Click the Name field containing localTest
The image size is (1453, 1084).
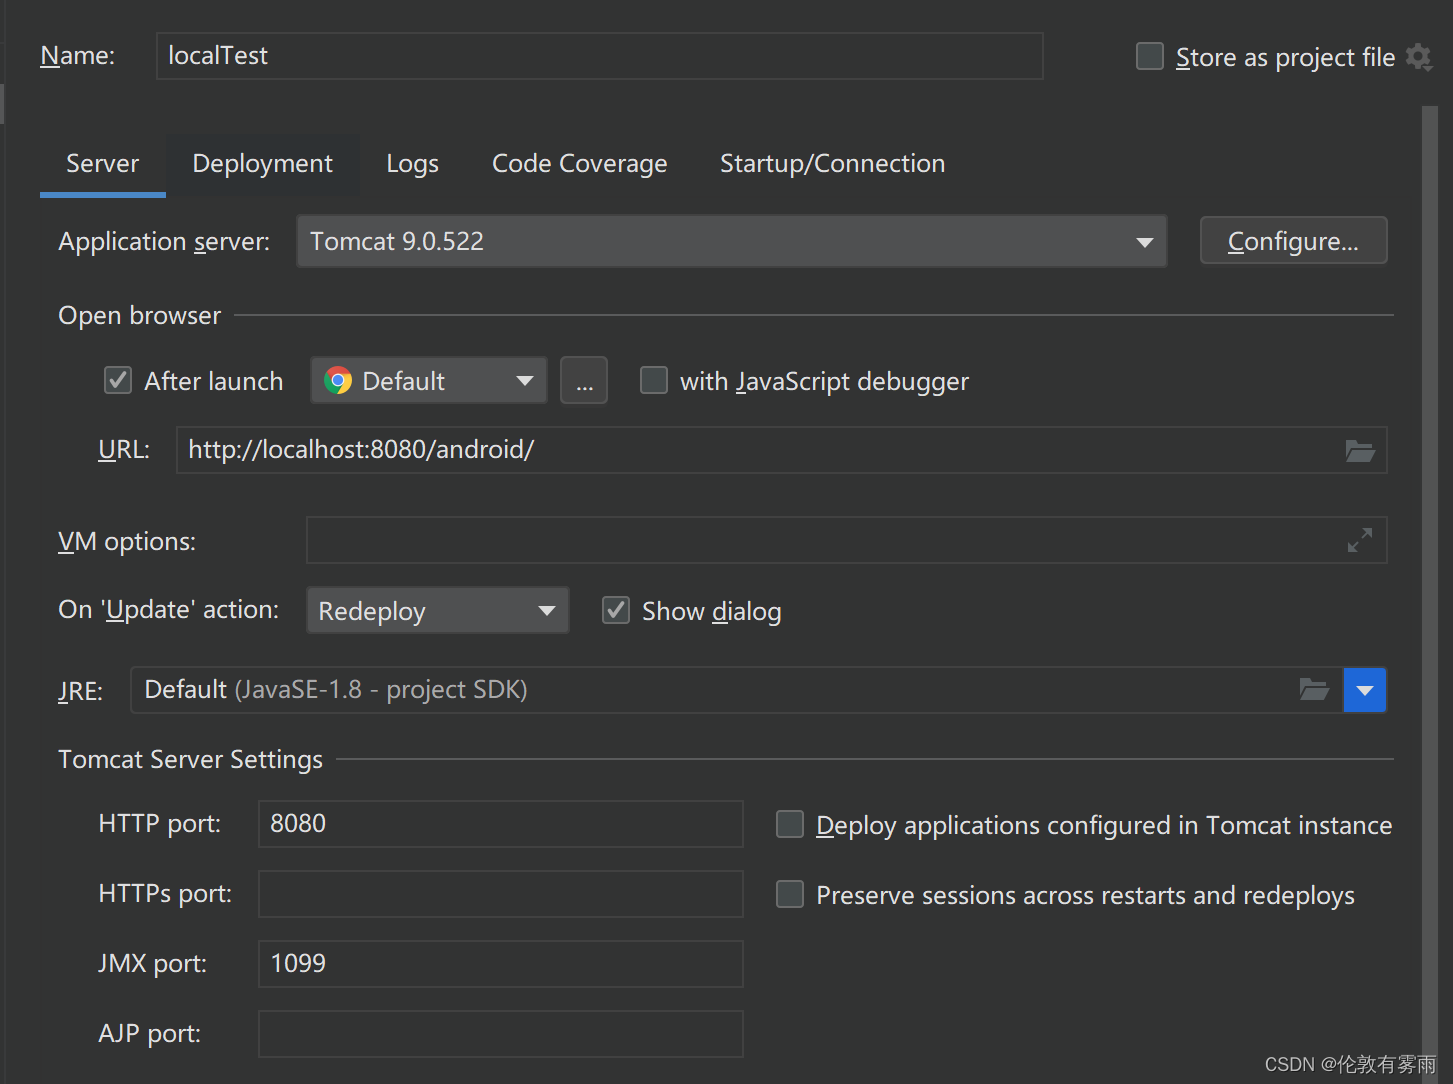(x=600, y=56)
